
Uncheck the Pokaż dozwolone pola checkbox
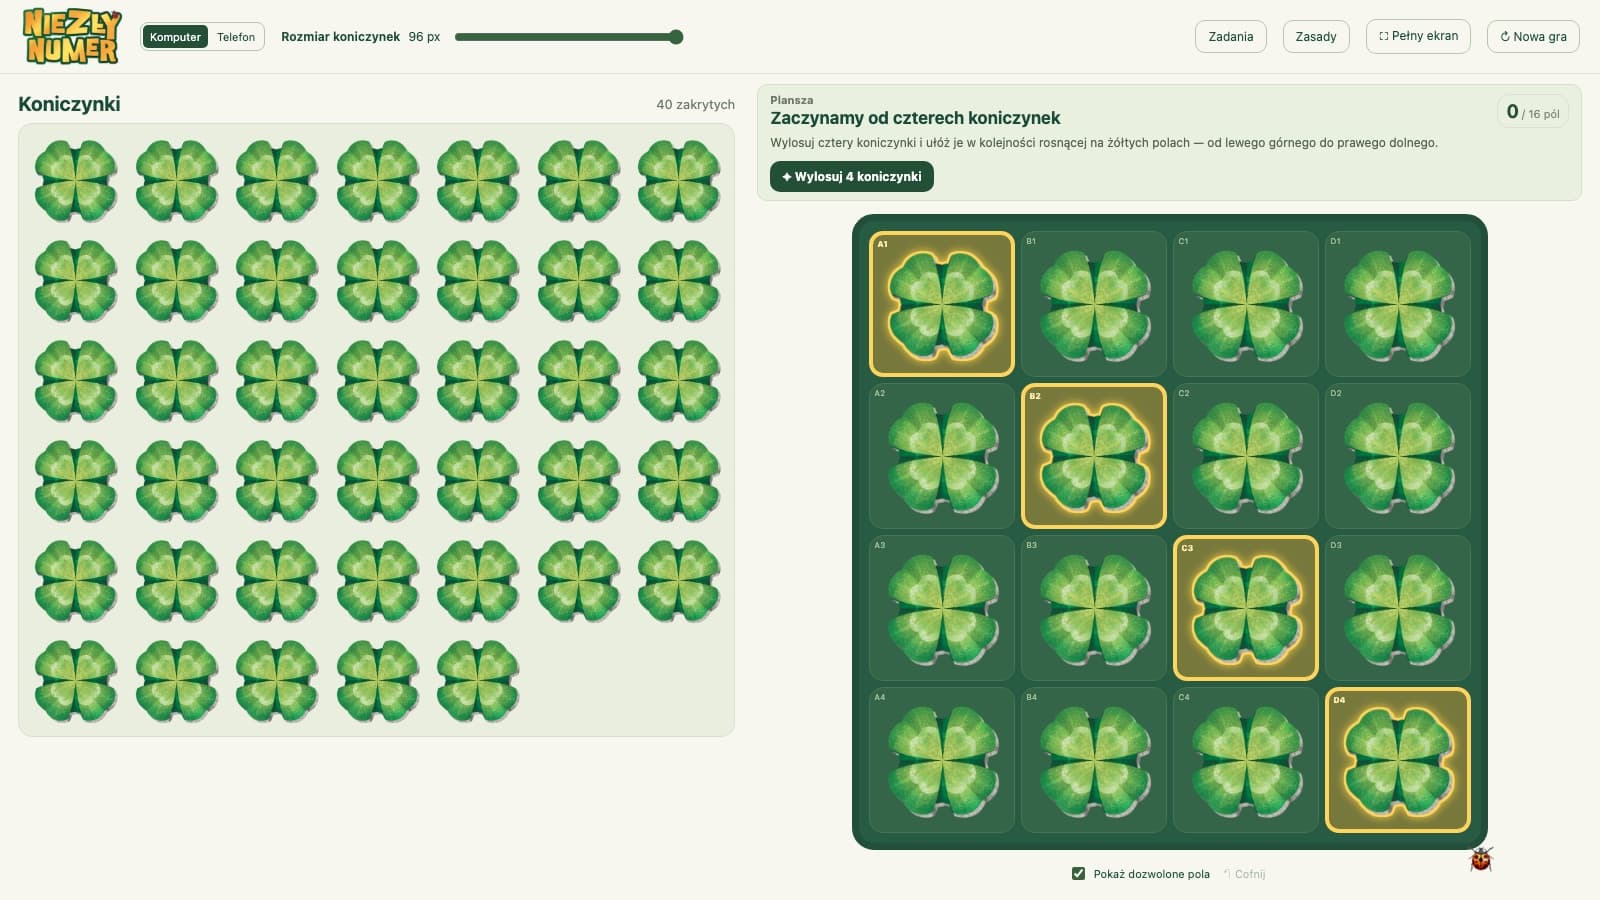coord(1078,874)
